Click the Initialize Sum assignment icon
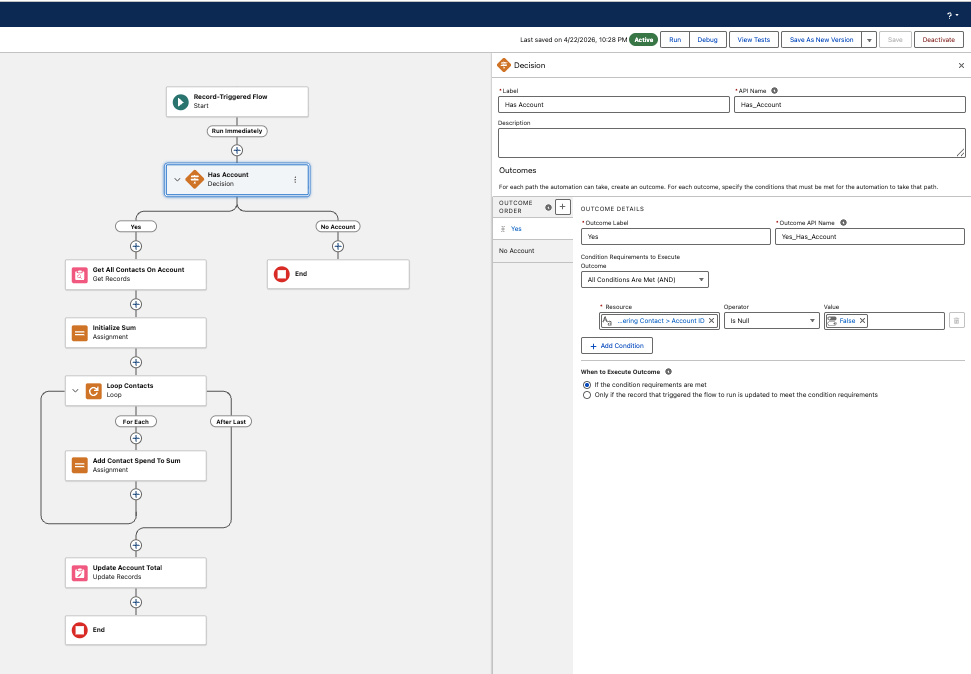This screenshot has width=971, height=674. [x=80, y=333]
